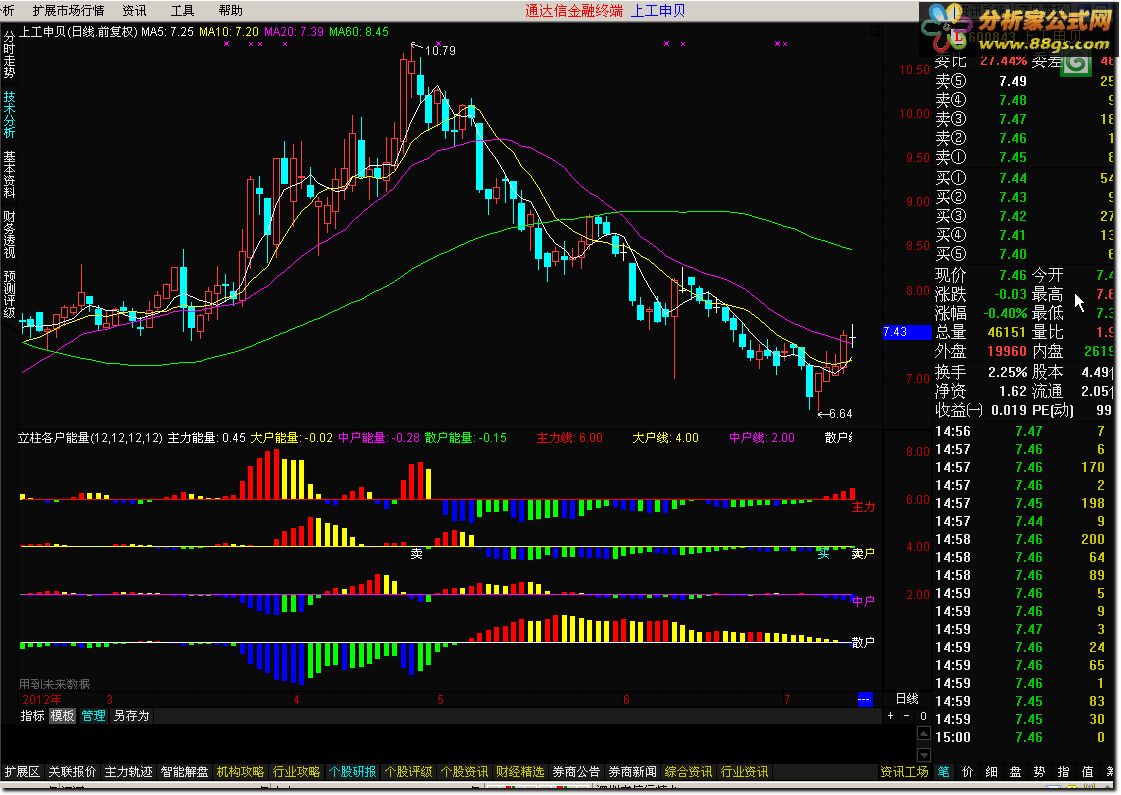Open the 财经精选 tab
This screenshot has height=795, width=1121.
(x=520, y=771)
